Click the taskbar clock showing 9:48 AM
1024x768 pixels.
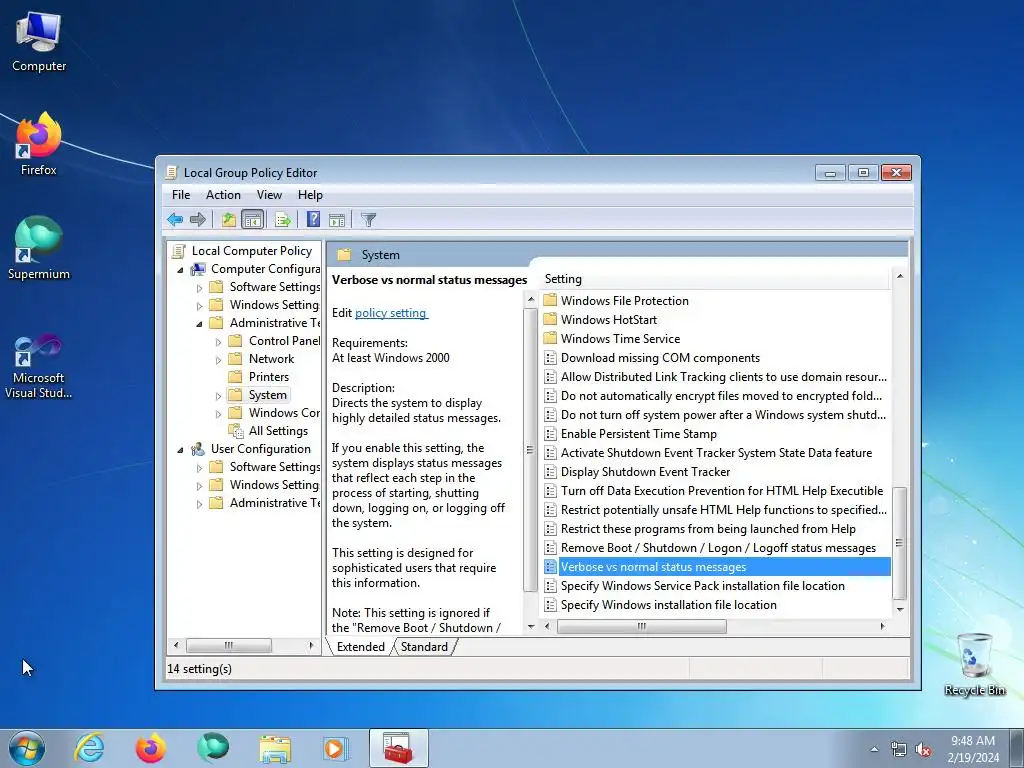click(x=973, y=748)
